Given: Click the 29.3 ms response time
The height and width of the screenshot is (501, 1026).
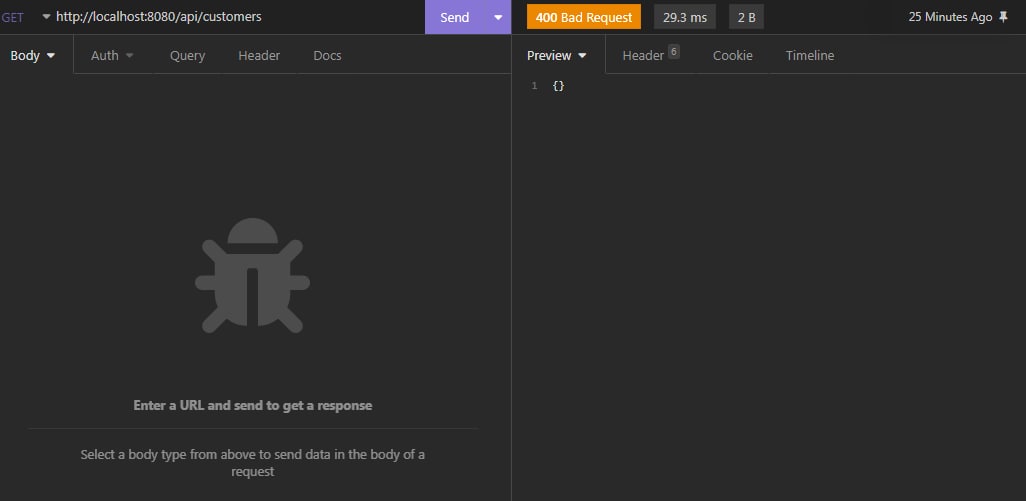Looking at the screenshot, I should click(x=684, y=17).
